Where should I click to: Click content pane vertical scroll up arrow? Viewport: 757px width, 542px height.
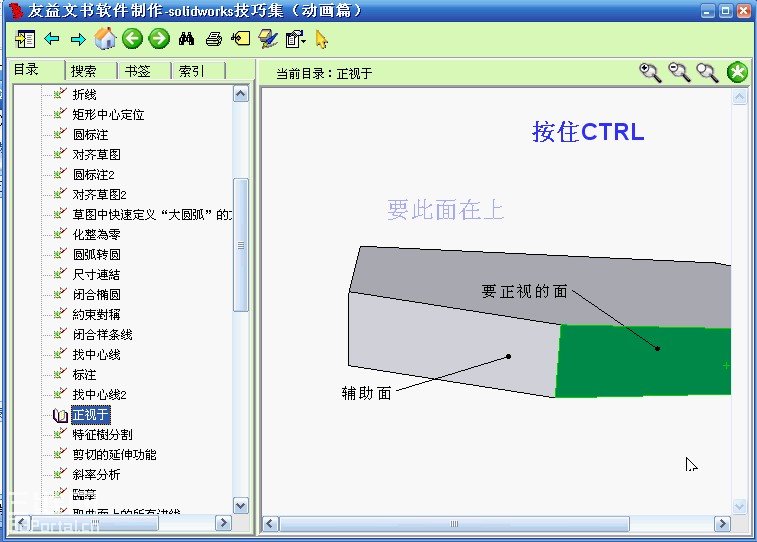740,97
